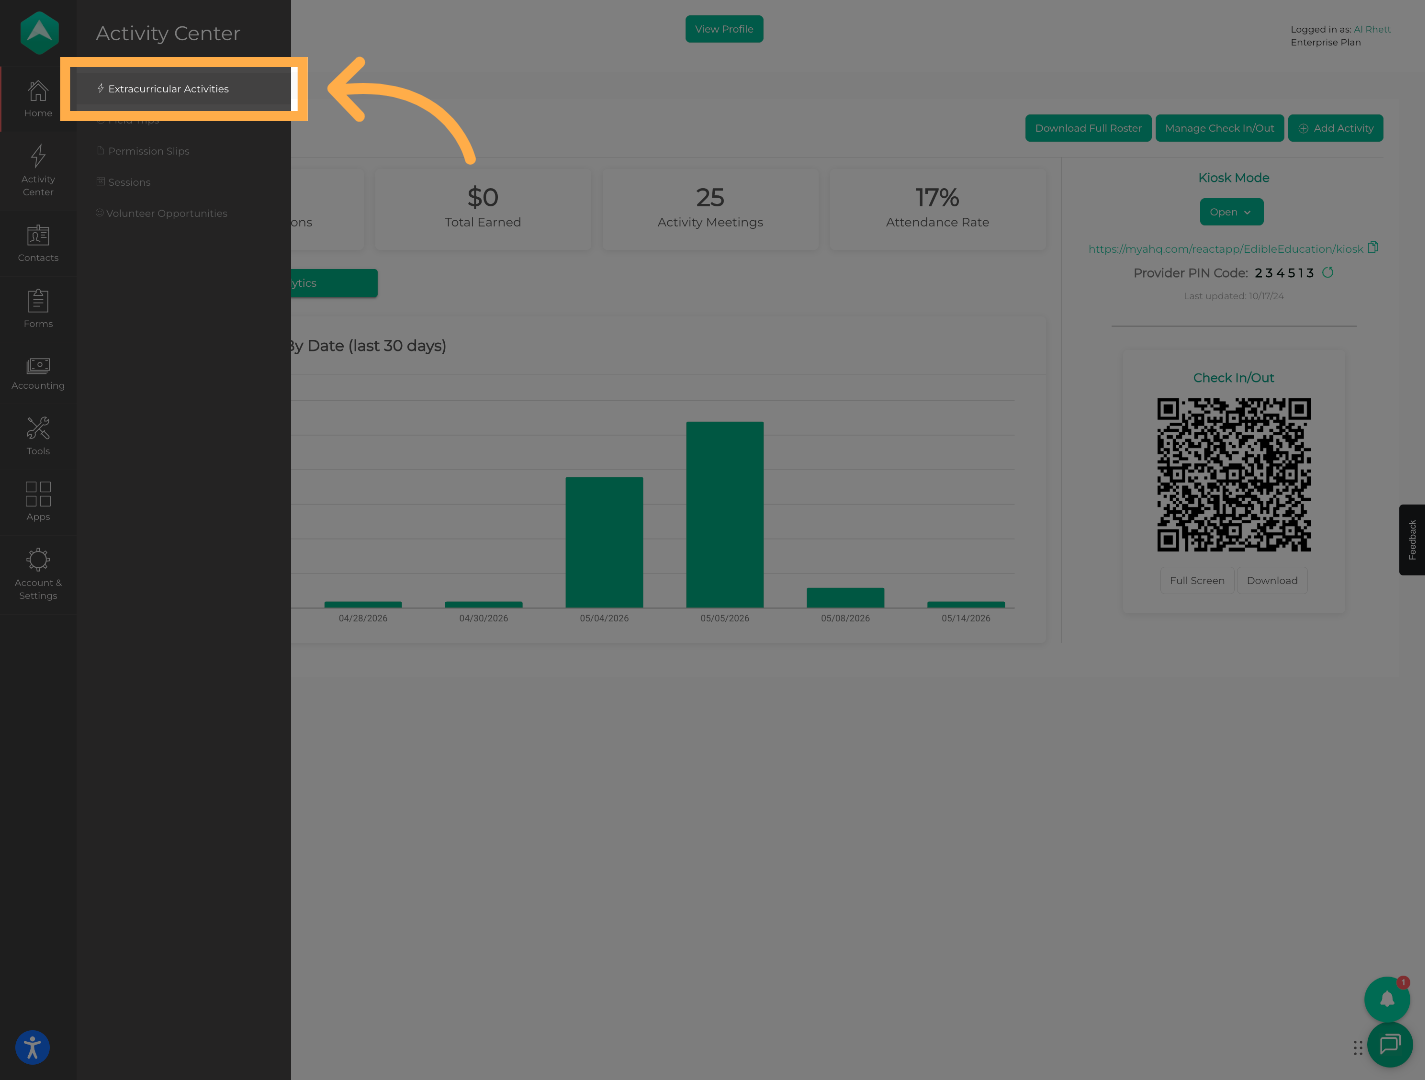Click the 'Activity Center' panel title

pos(168,33)
